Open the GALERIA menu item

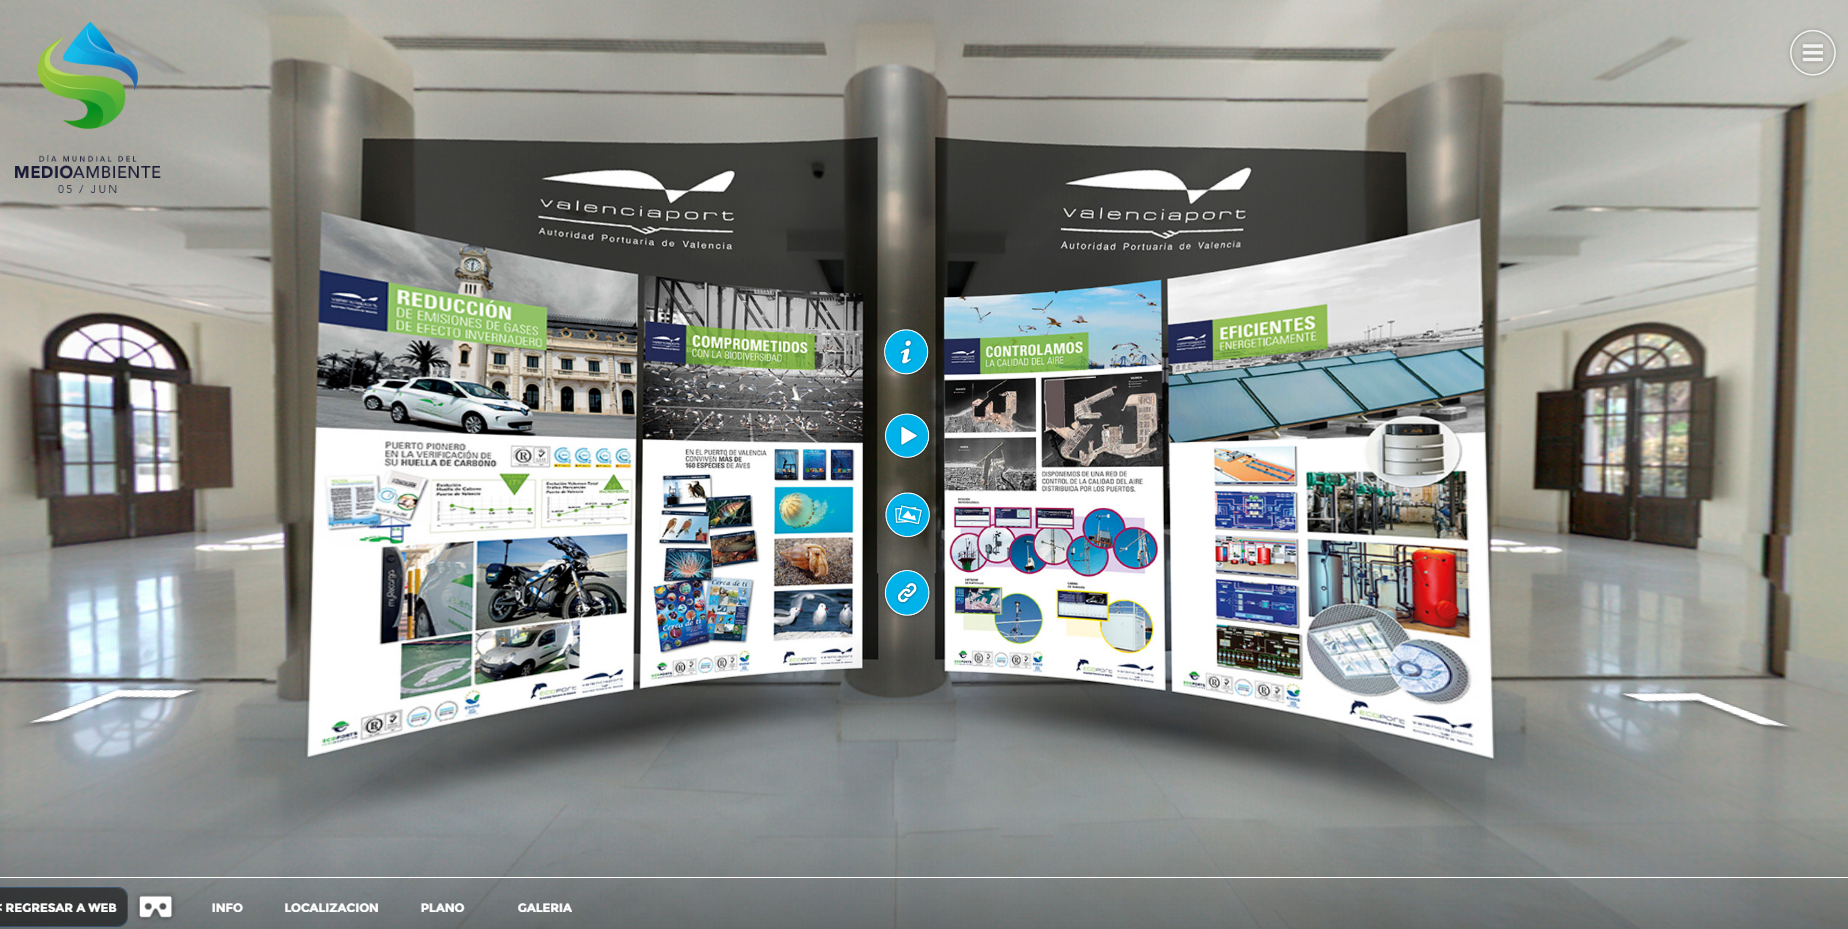(x=545, y=908)
